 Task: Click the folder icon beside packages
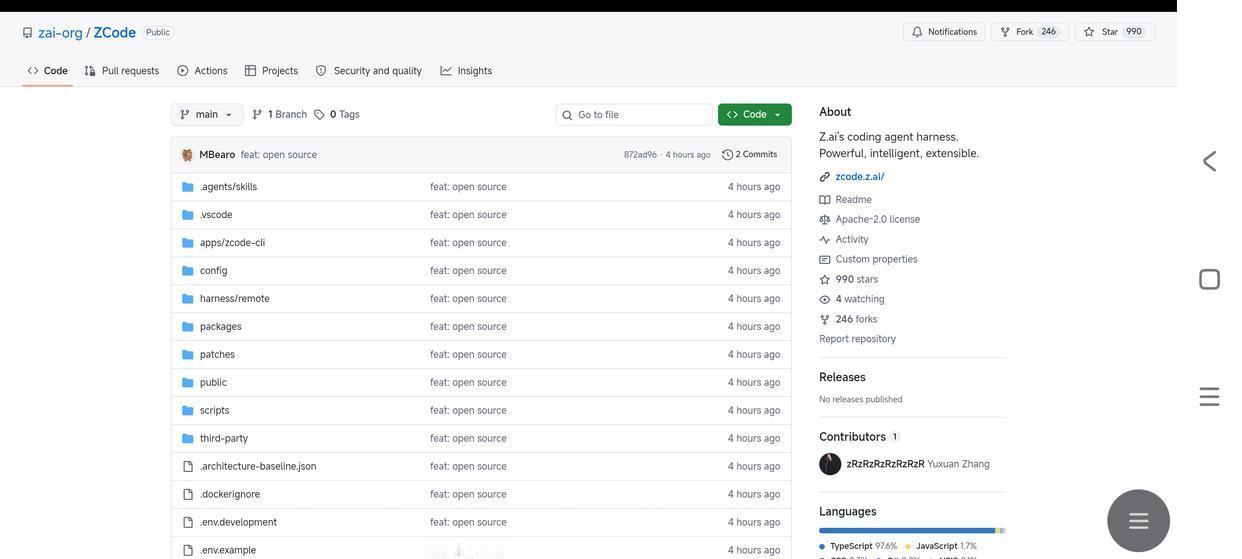pyautogui.click(x=187, y=327)
